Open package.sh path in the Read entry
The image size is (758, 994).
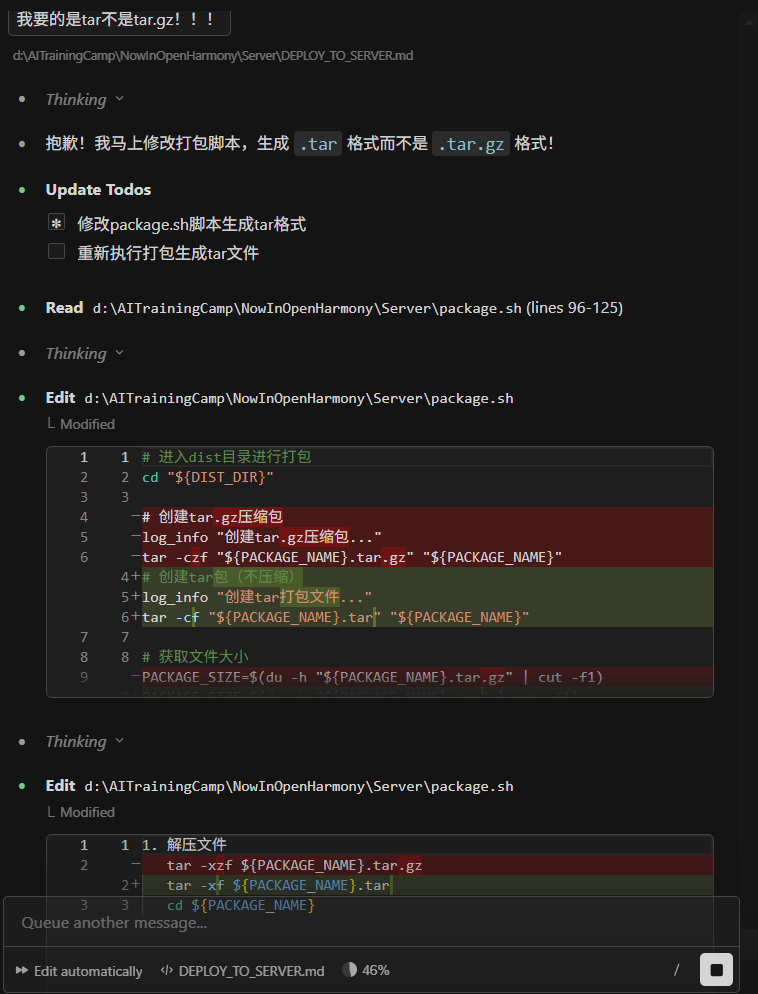[307, 308]
